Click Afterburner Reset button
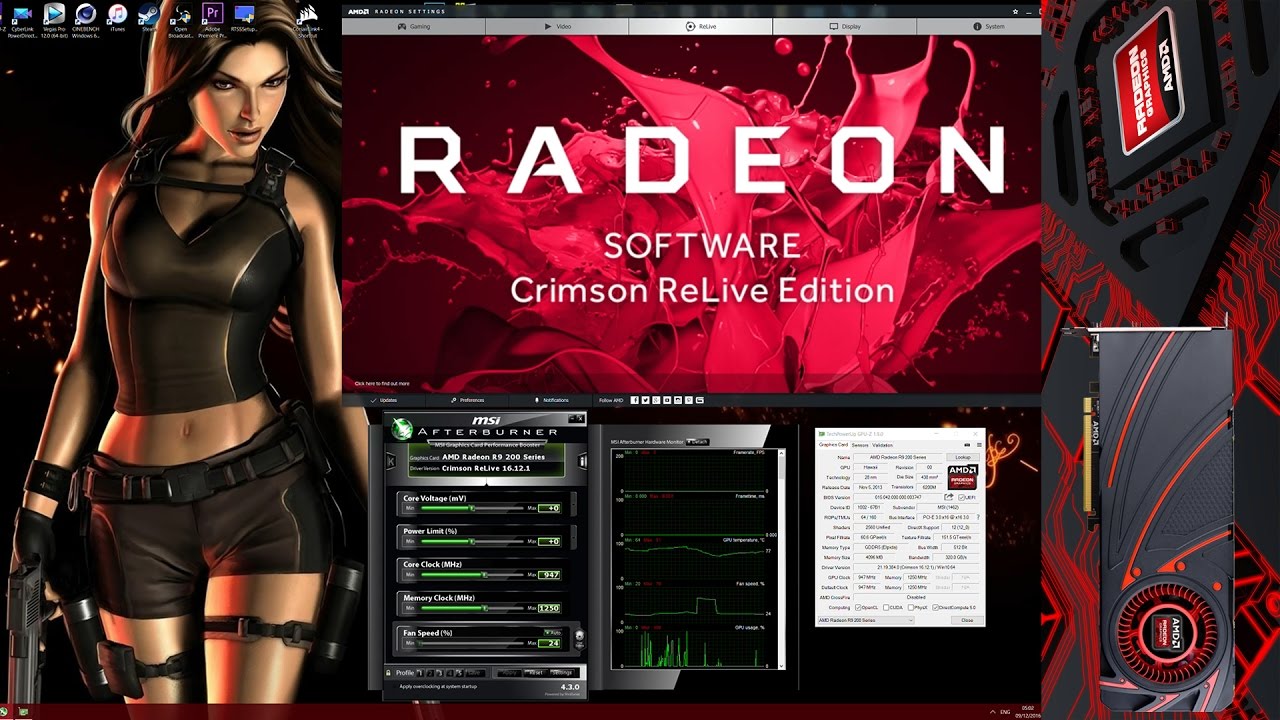 [x=536, y=673]
